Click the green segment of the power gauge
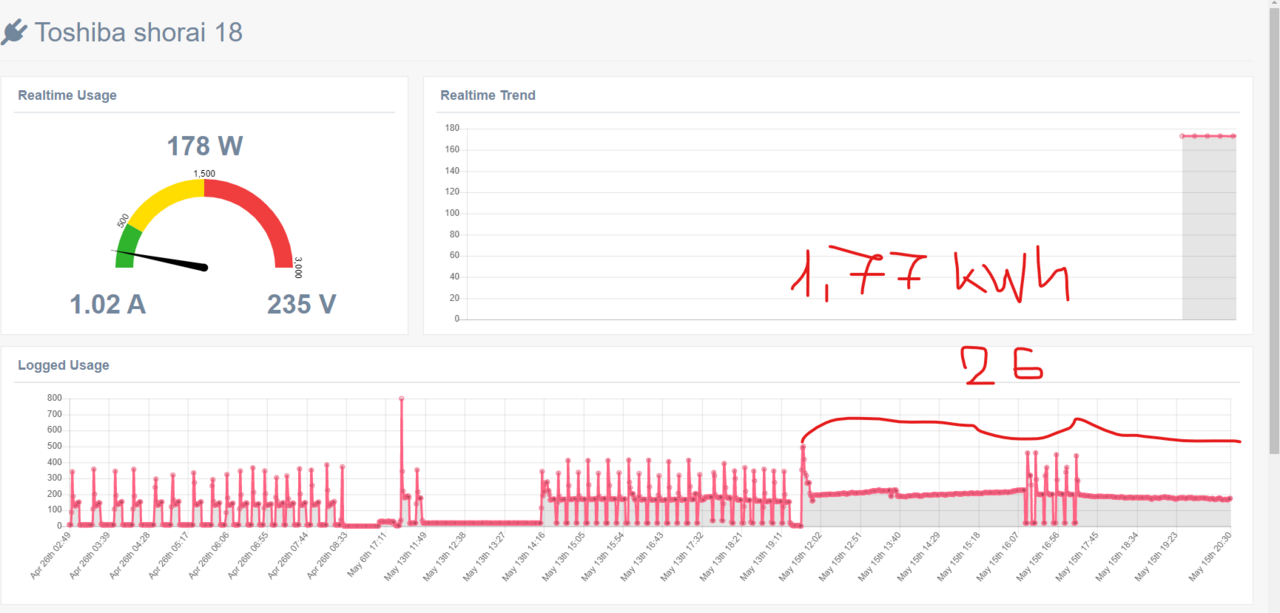 pos(127,245)
